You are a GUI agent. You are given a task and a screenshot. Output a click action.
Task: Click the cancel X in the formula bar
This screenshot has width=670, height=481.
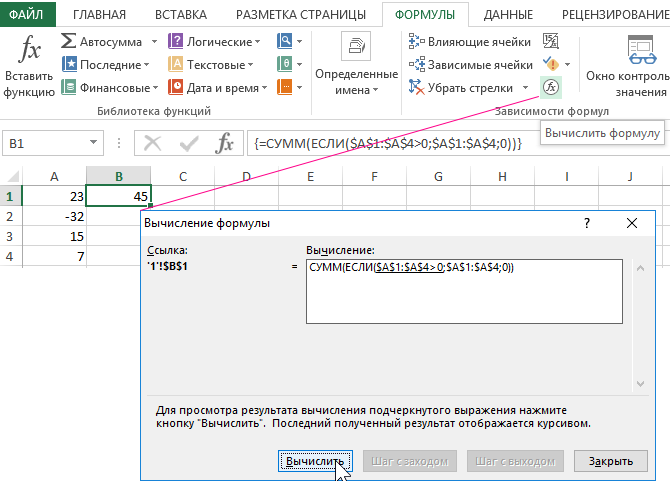[x=153, y=143]
